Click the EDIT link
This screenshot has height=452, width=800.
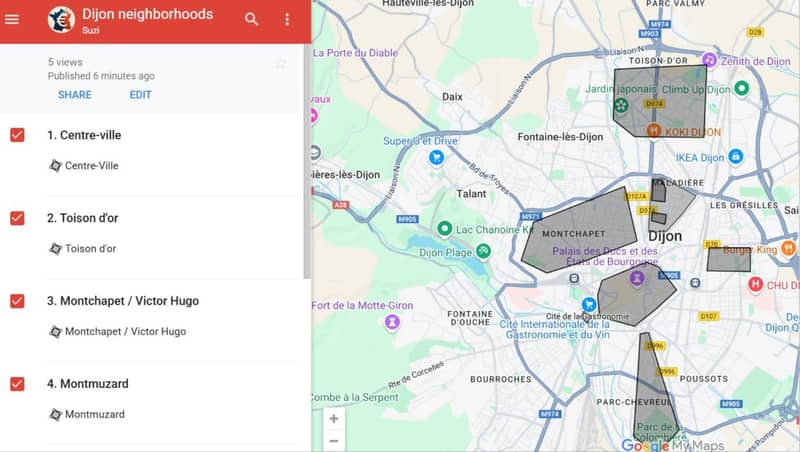tap(140, 95)
